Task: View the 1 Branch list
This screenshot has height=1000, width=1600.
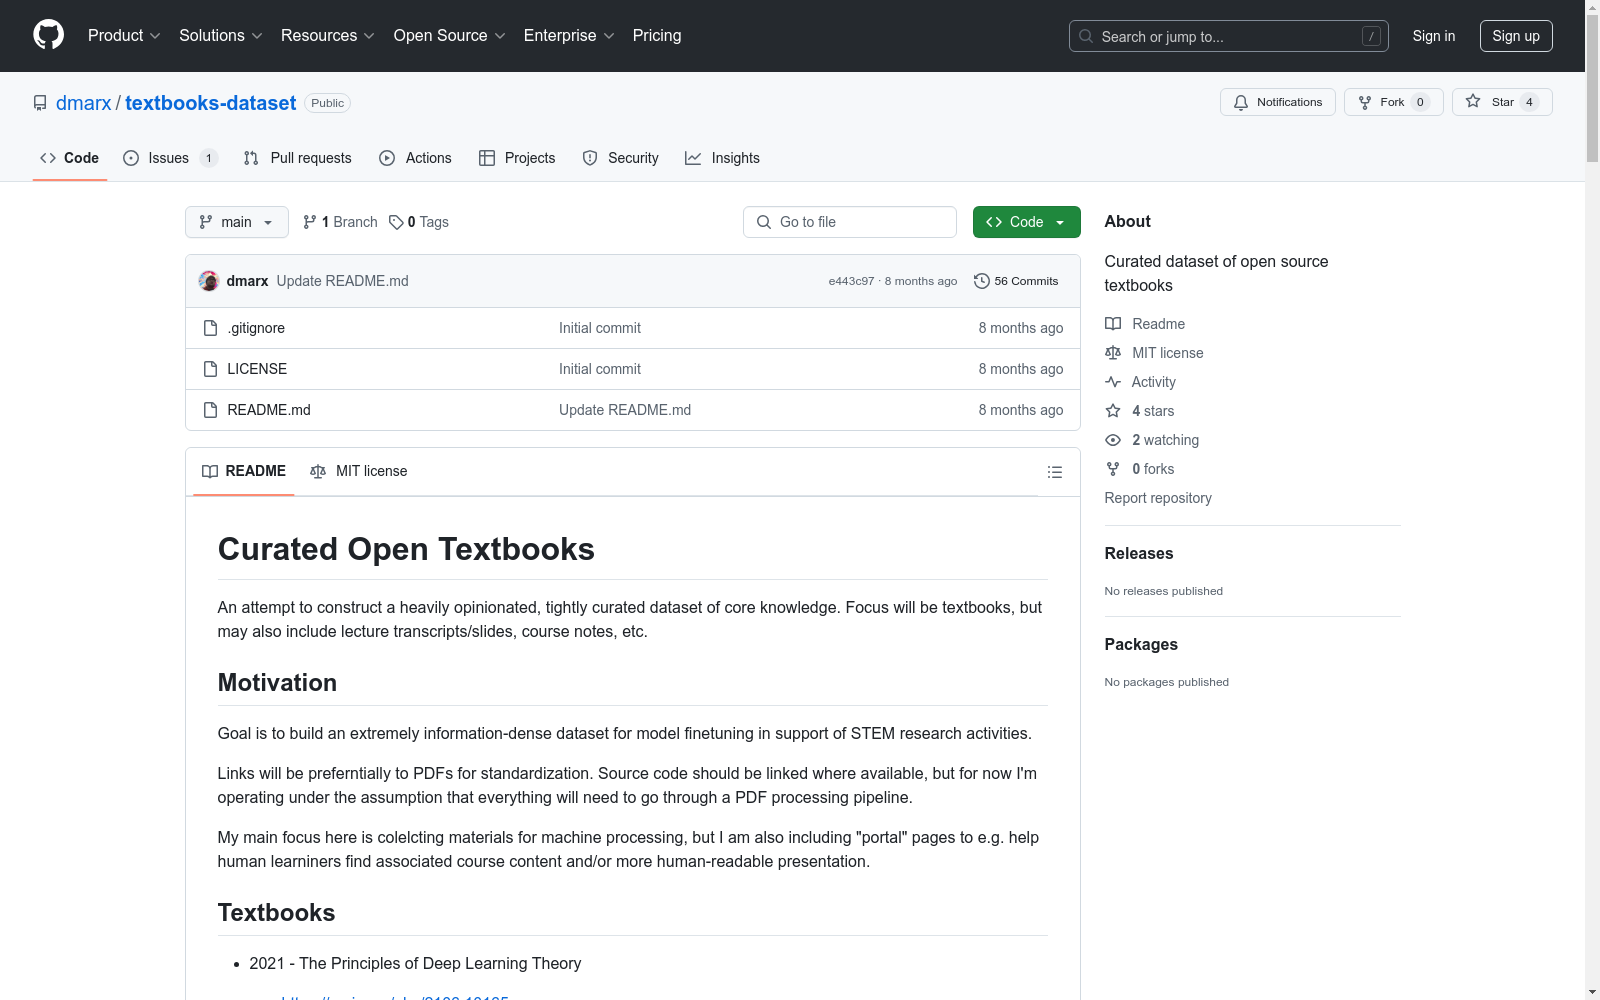Action: click(x=340, y=222)
